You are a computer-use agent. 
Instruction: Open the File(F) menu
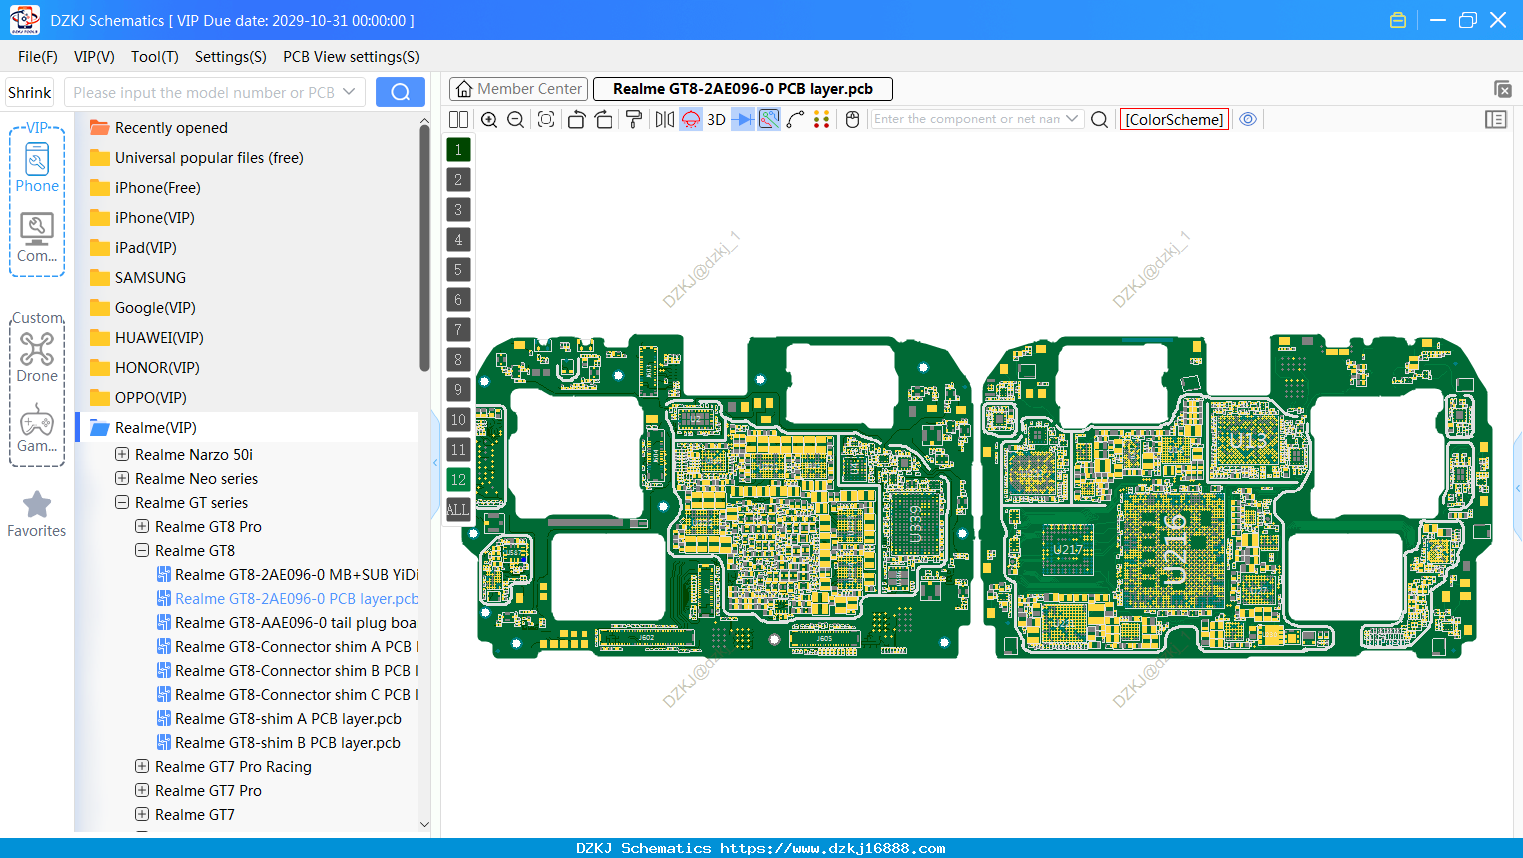tap(38, 57)
